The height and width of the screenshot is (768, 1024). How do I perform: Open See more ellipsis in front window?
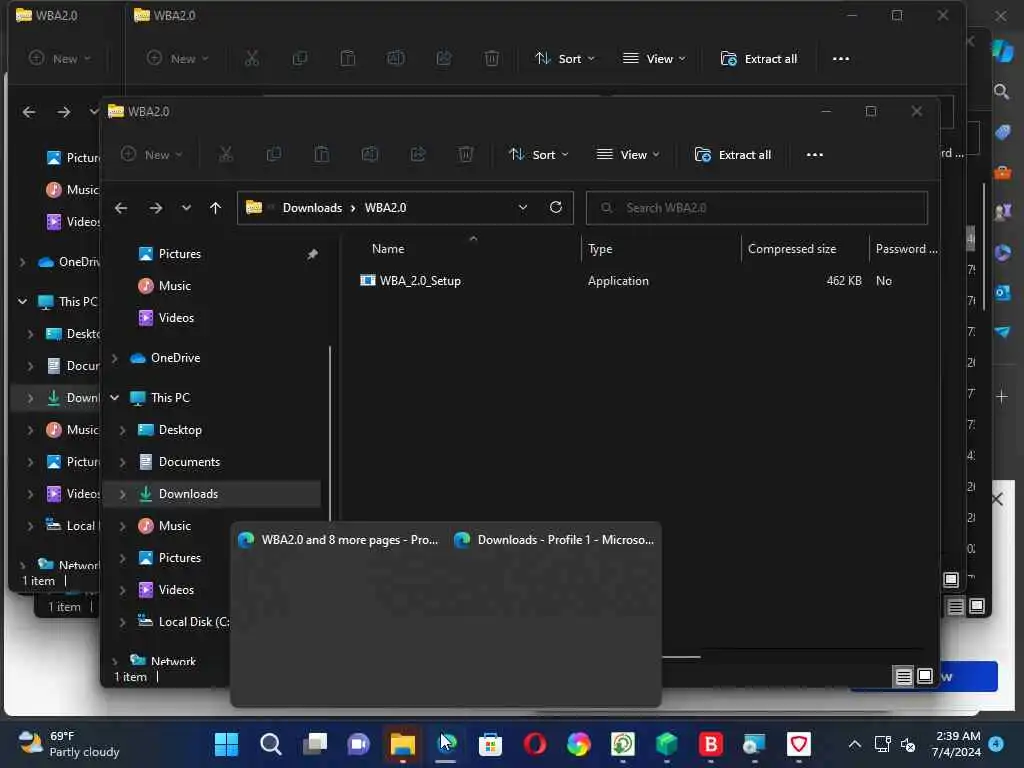point(814,155)
